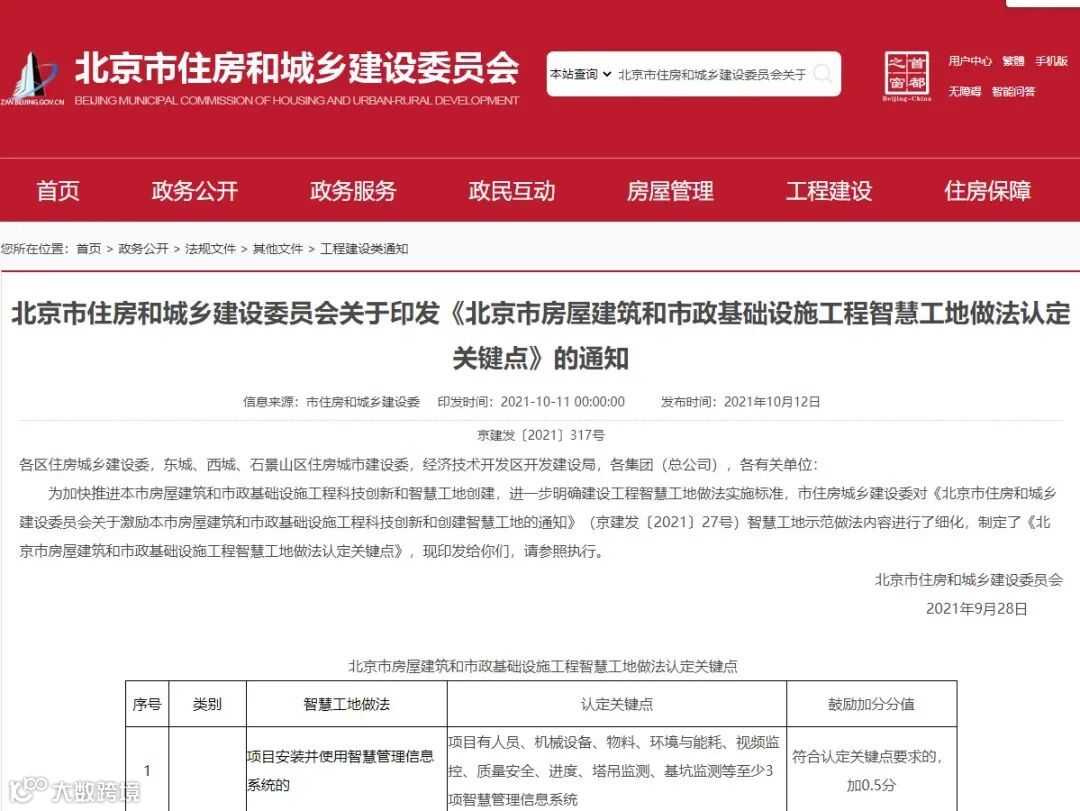Click the search input field
Screen dimensions: 1080x811
(713, 74)
